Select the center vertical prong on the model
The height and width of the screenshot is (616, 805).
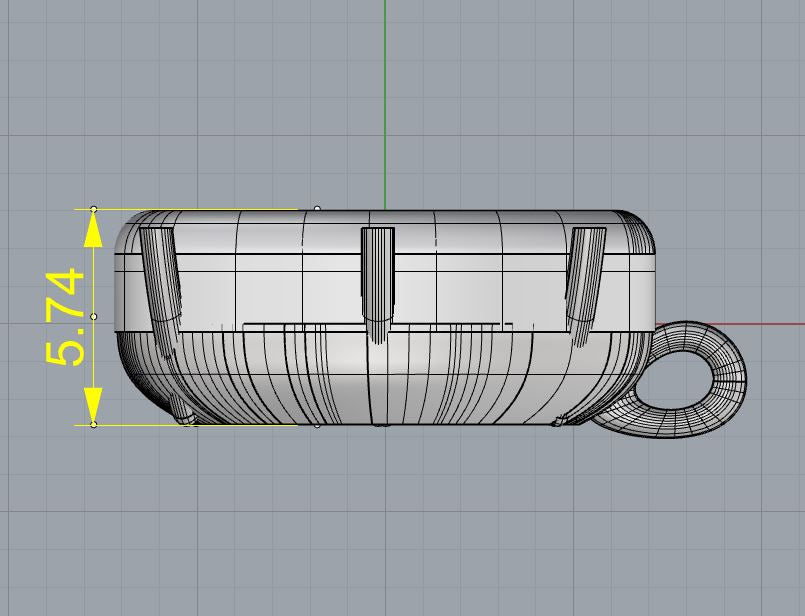pyautogui.click(x=377, y=280)
